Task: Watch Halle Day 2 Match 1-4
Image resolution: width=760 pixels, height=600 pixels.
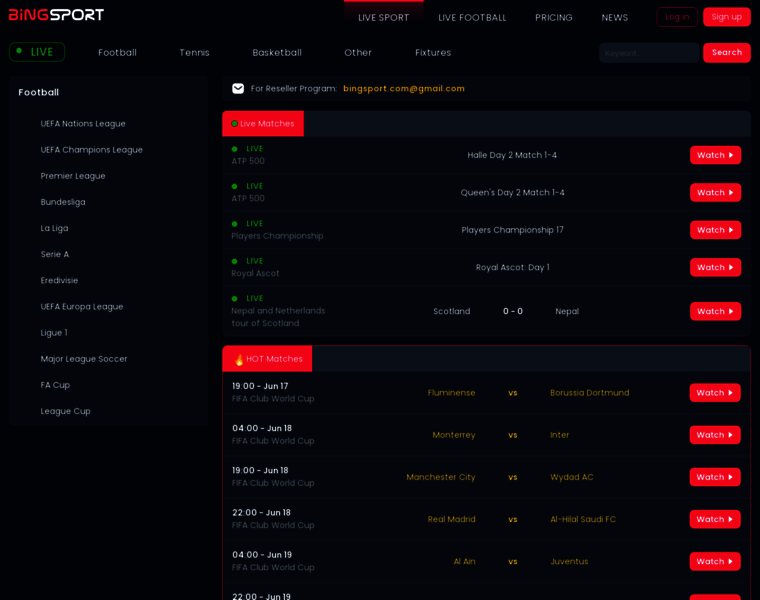Action: coord(715,155)
